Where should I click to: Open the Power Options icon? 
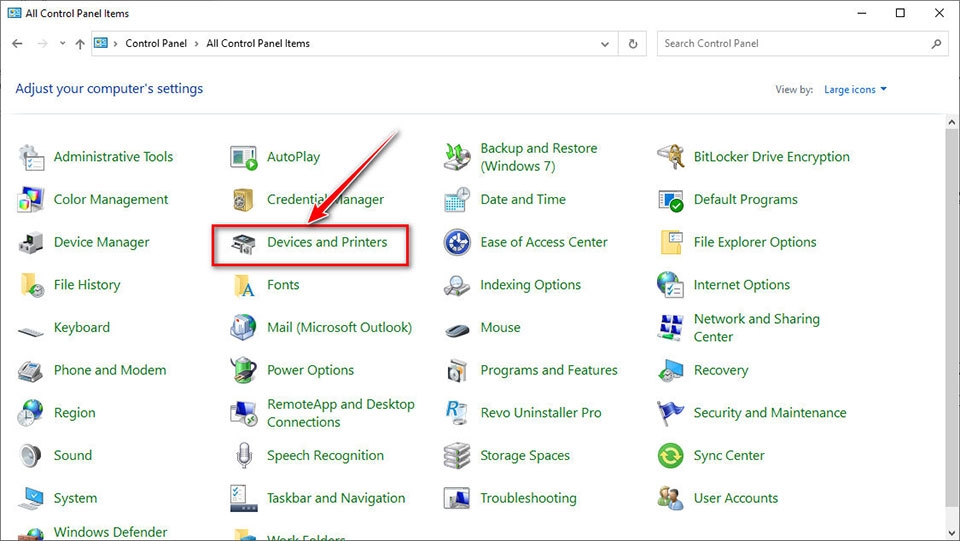[243, 371]
